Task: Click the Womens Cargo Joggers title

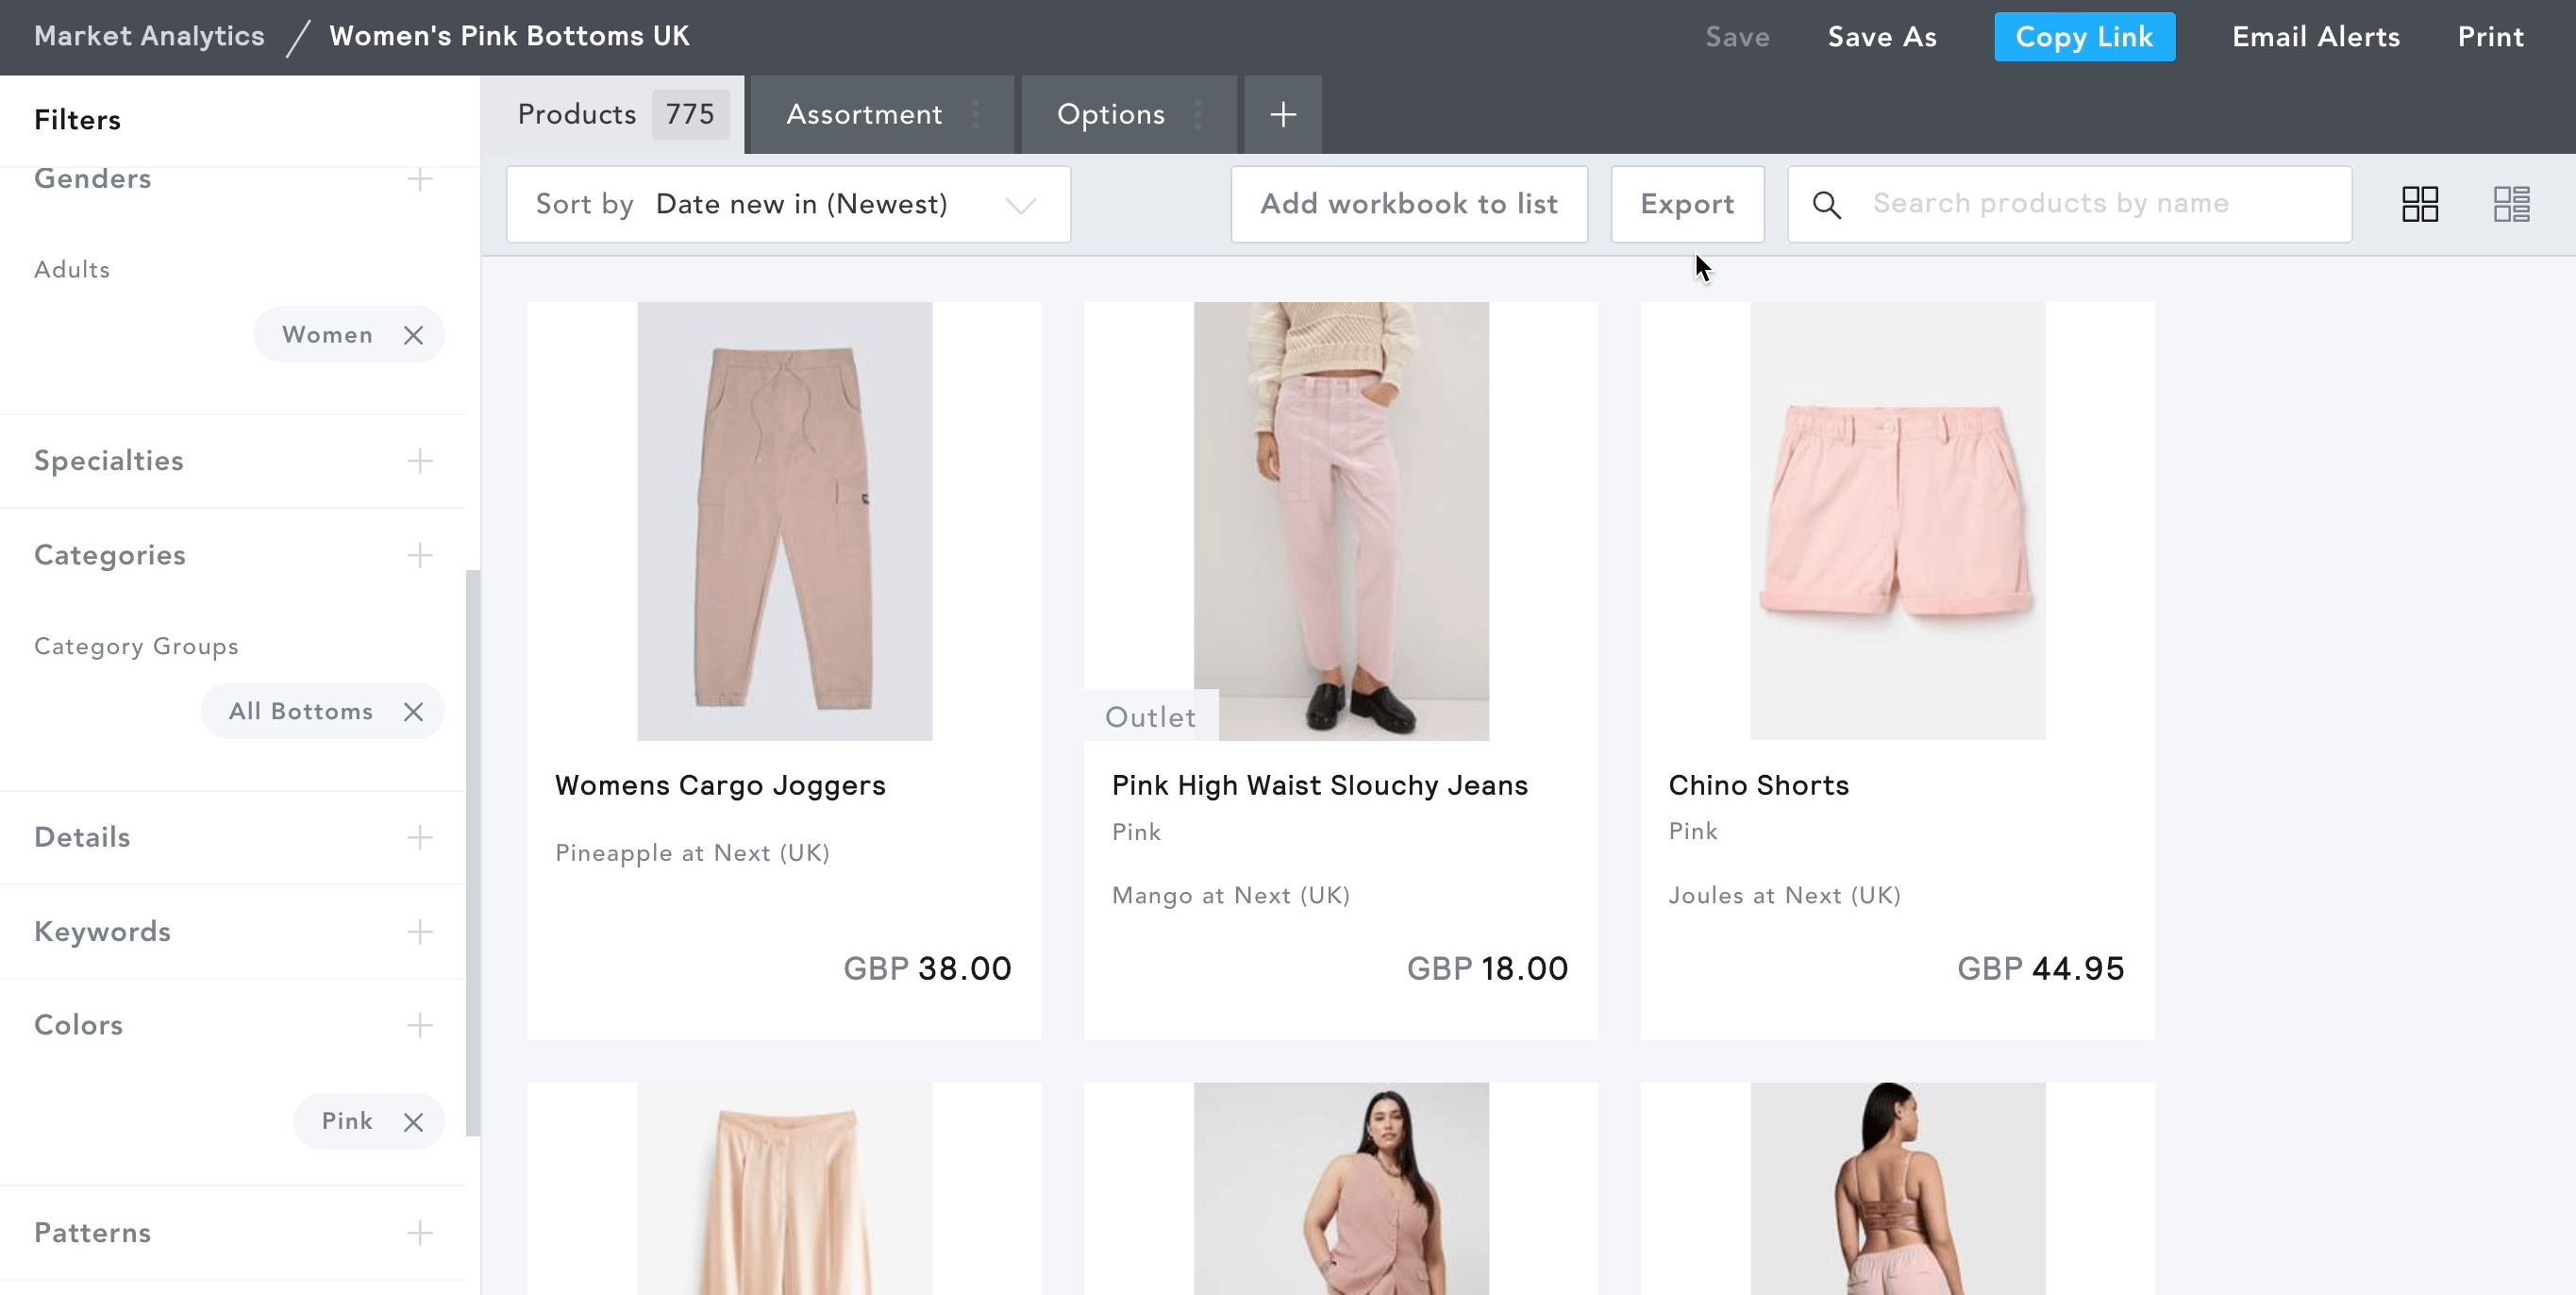Action: tap(720, 785)
